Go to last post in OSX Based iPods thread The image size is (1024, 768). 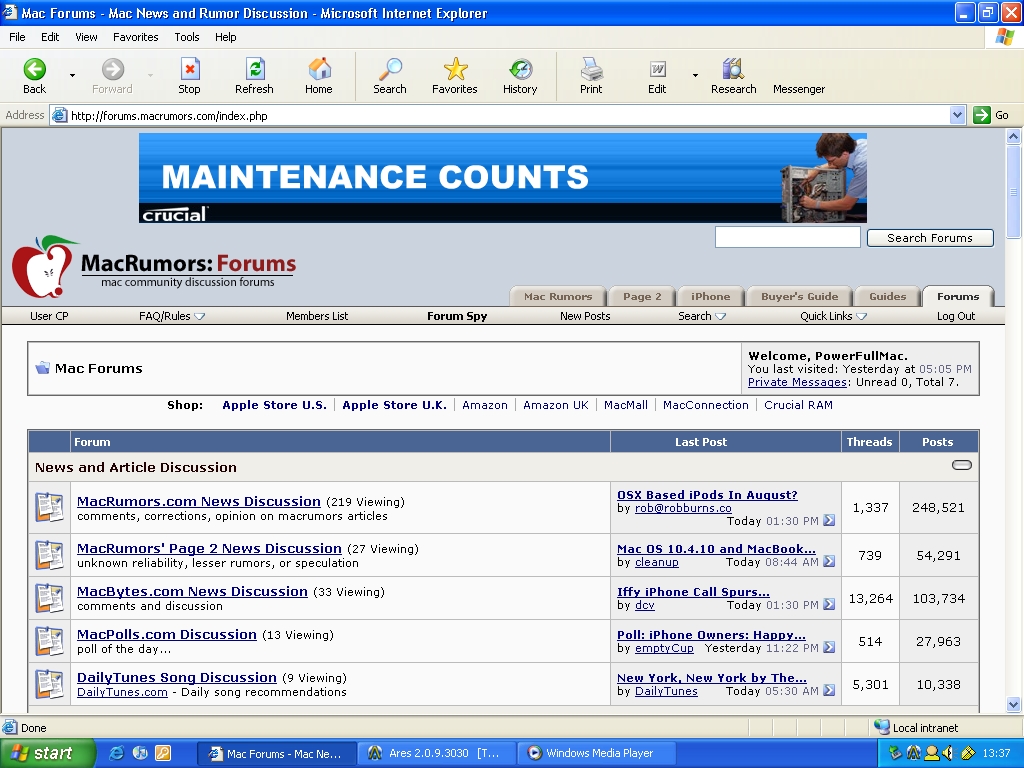coord(829,520)
